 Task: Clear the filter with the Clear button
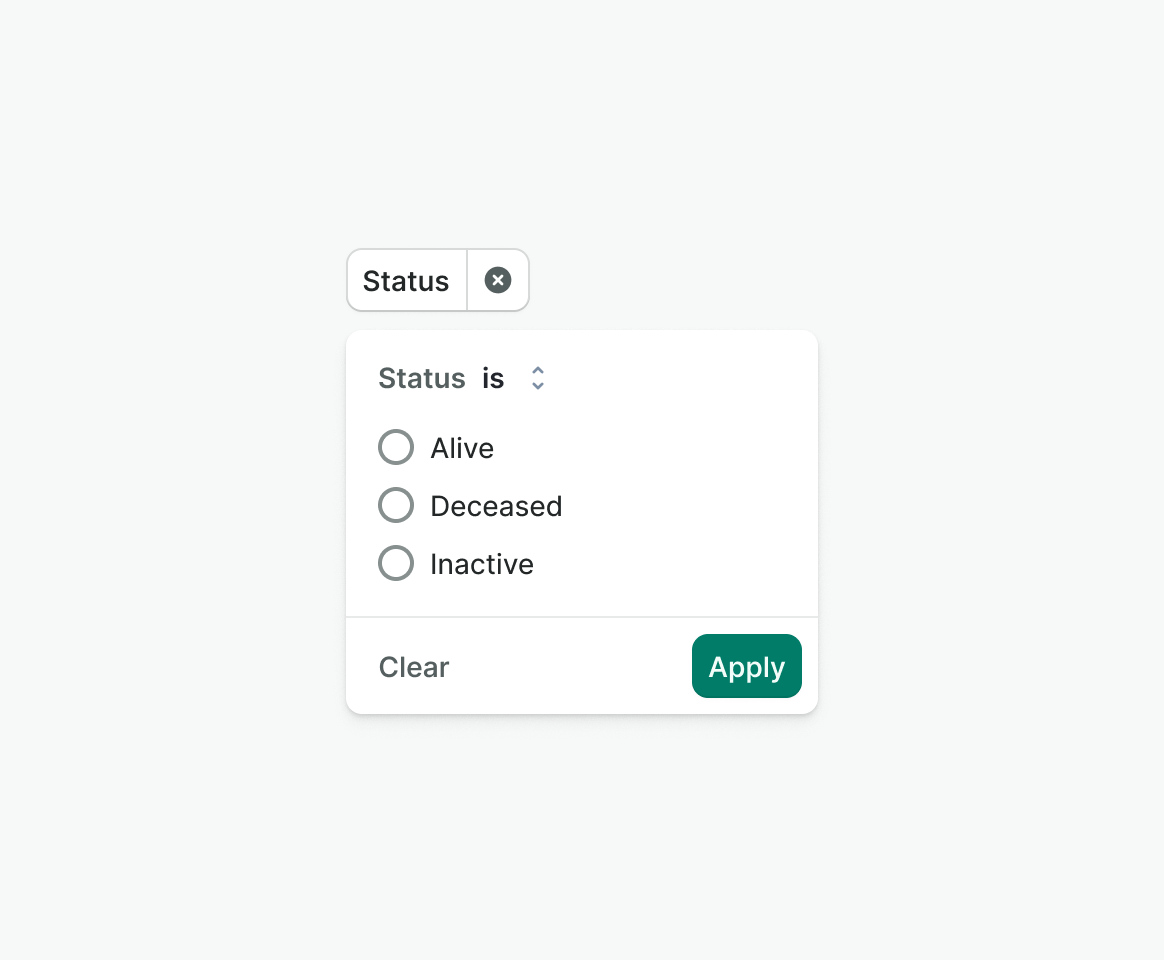[414, 667]
